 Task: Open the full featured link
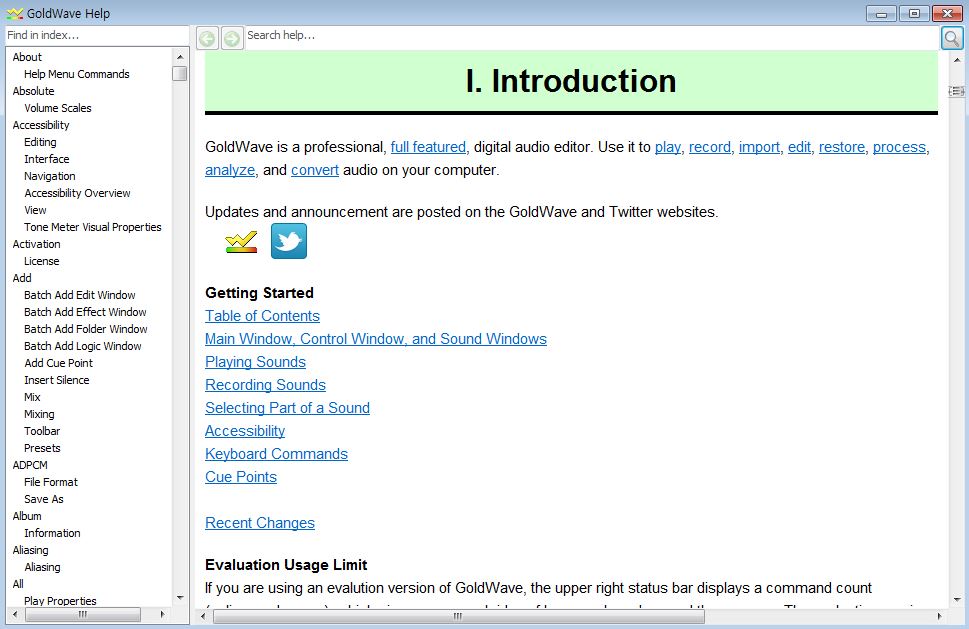pos(428,147)
